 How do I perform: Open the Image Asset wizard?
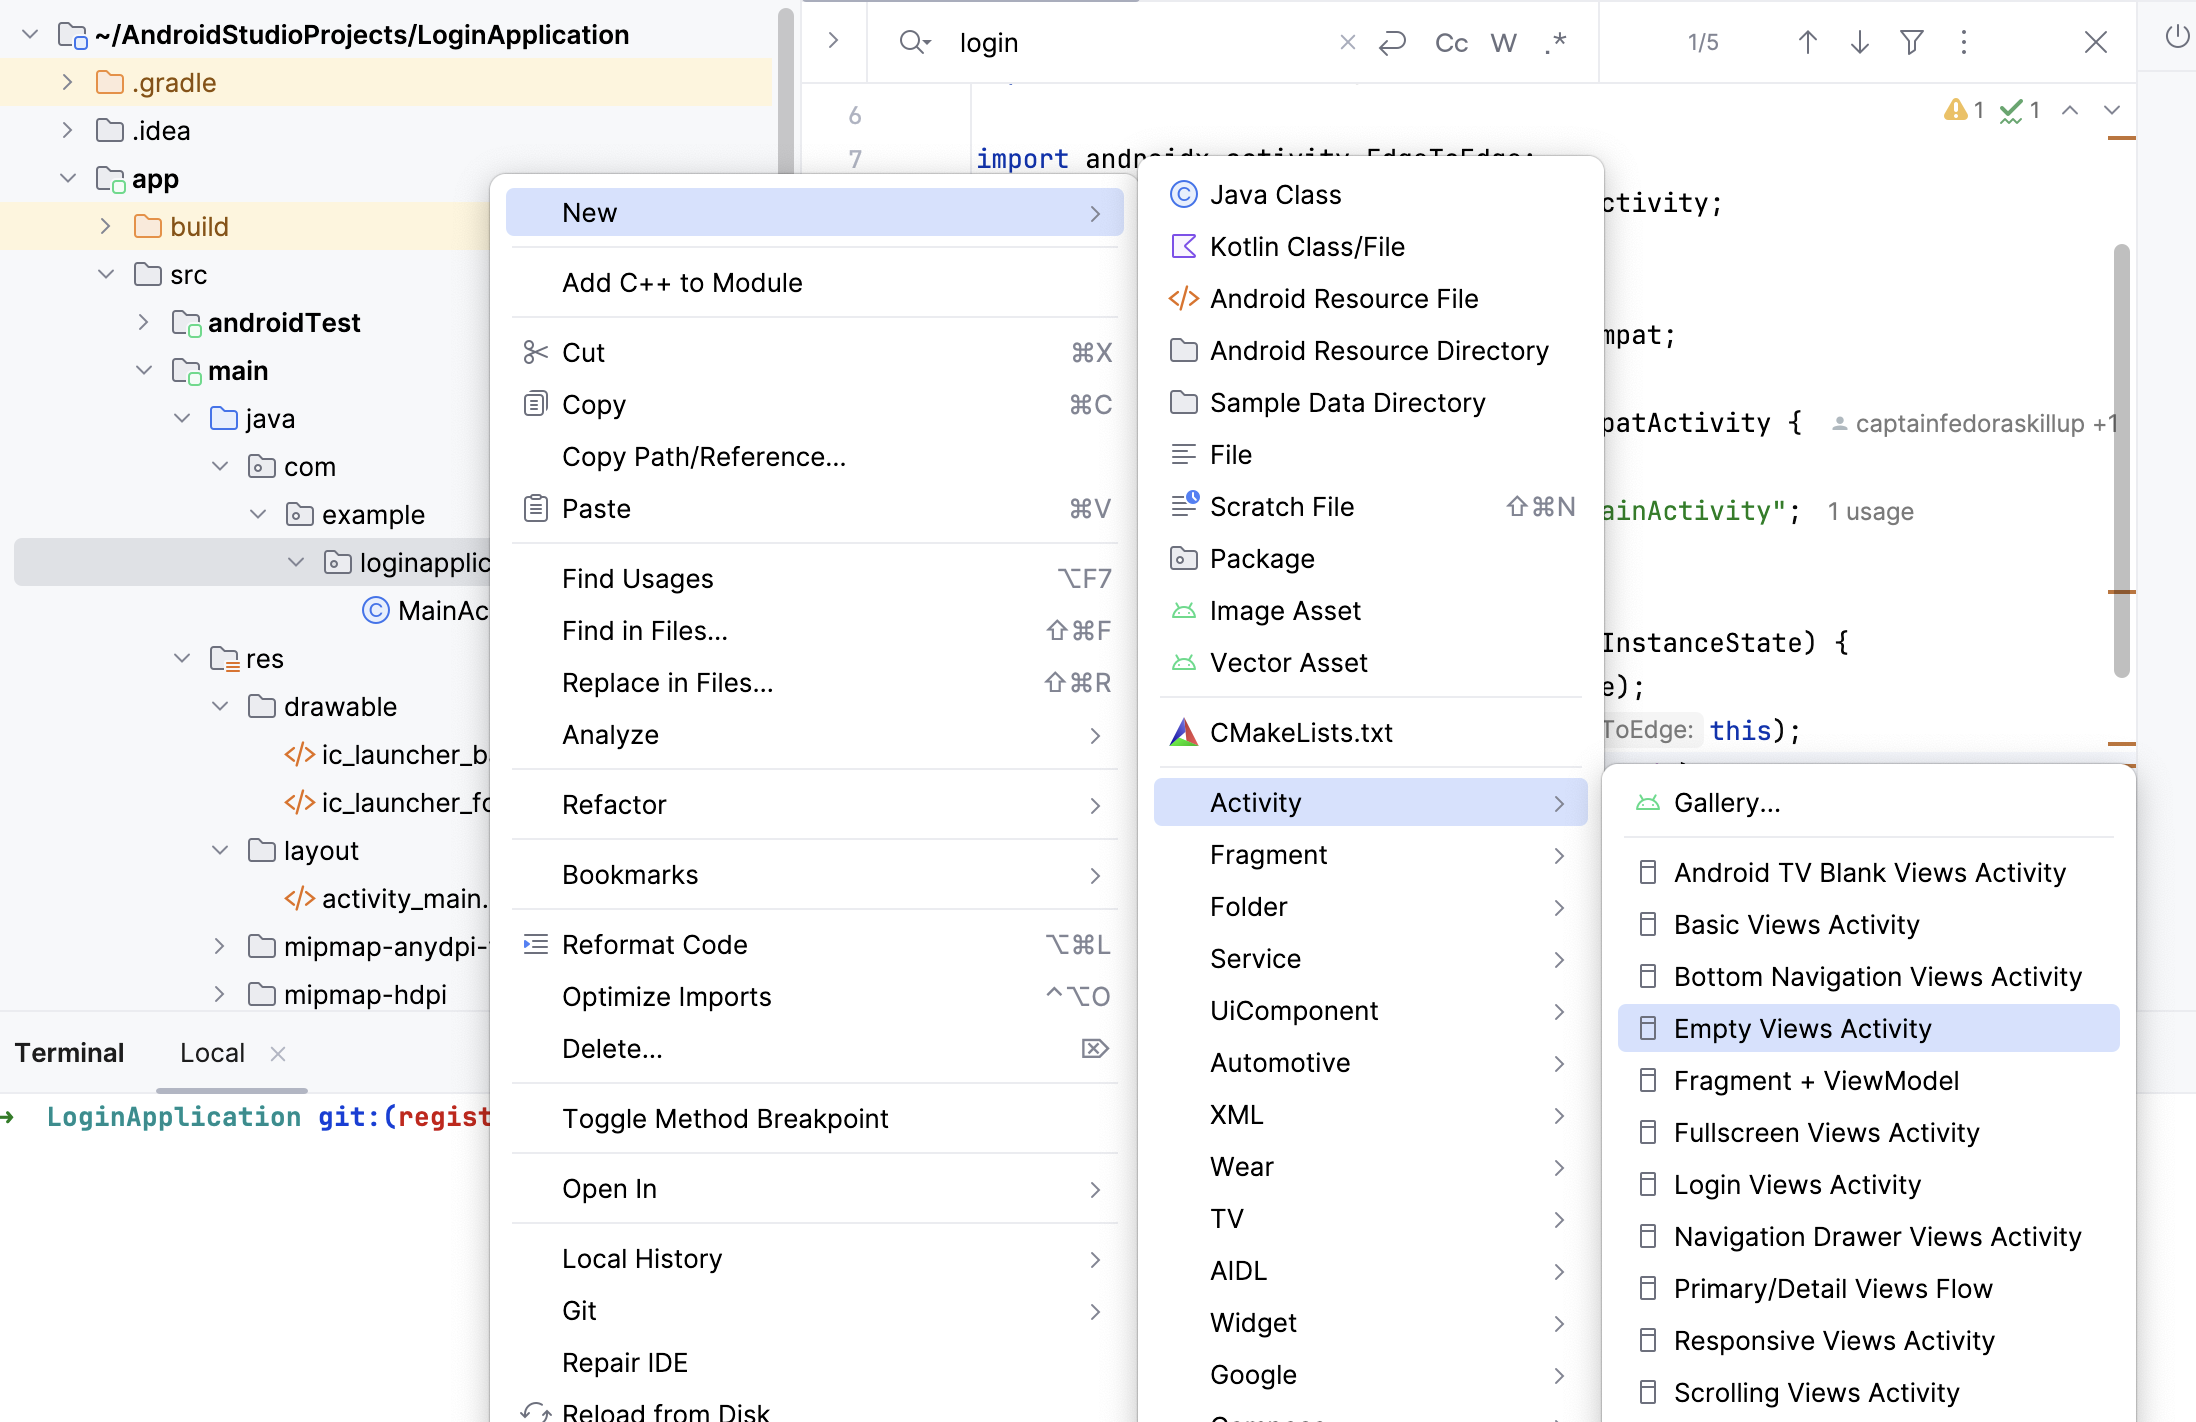1371,610
